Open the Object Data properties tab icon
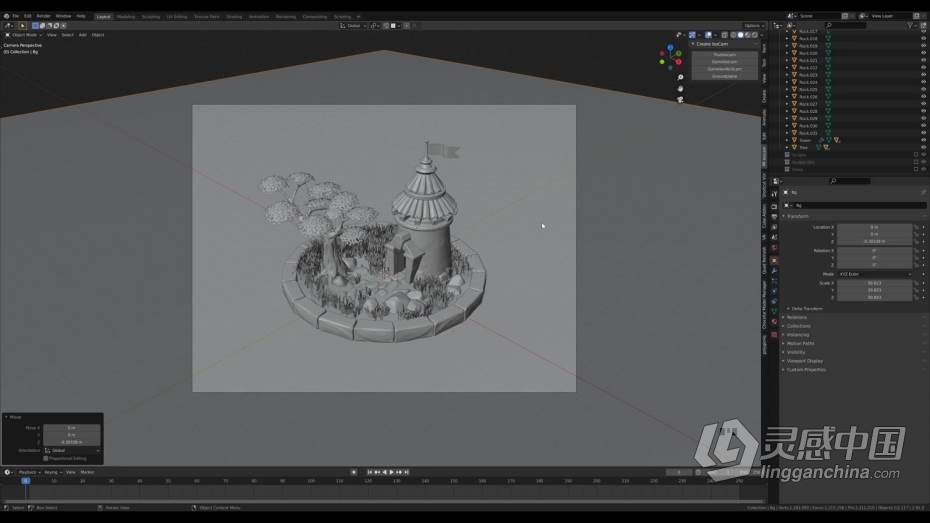The height and width of the screenshot is (523, 930). [774, 311]
